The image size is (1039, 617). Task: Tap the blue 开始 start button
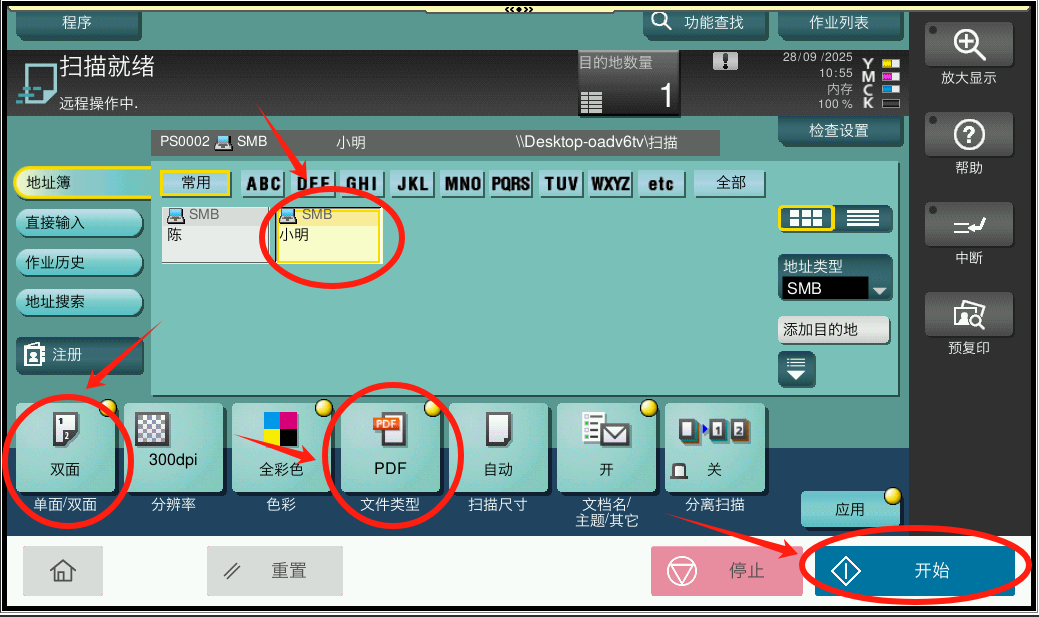pos(914,571)
